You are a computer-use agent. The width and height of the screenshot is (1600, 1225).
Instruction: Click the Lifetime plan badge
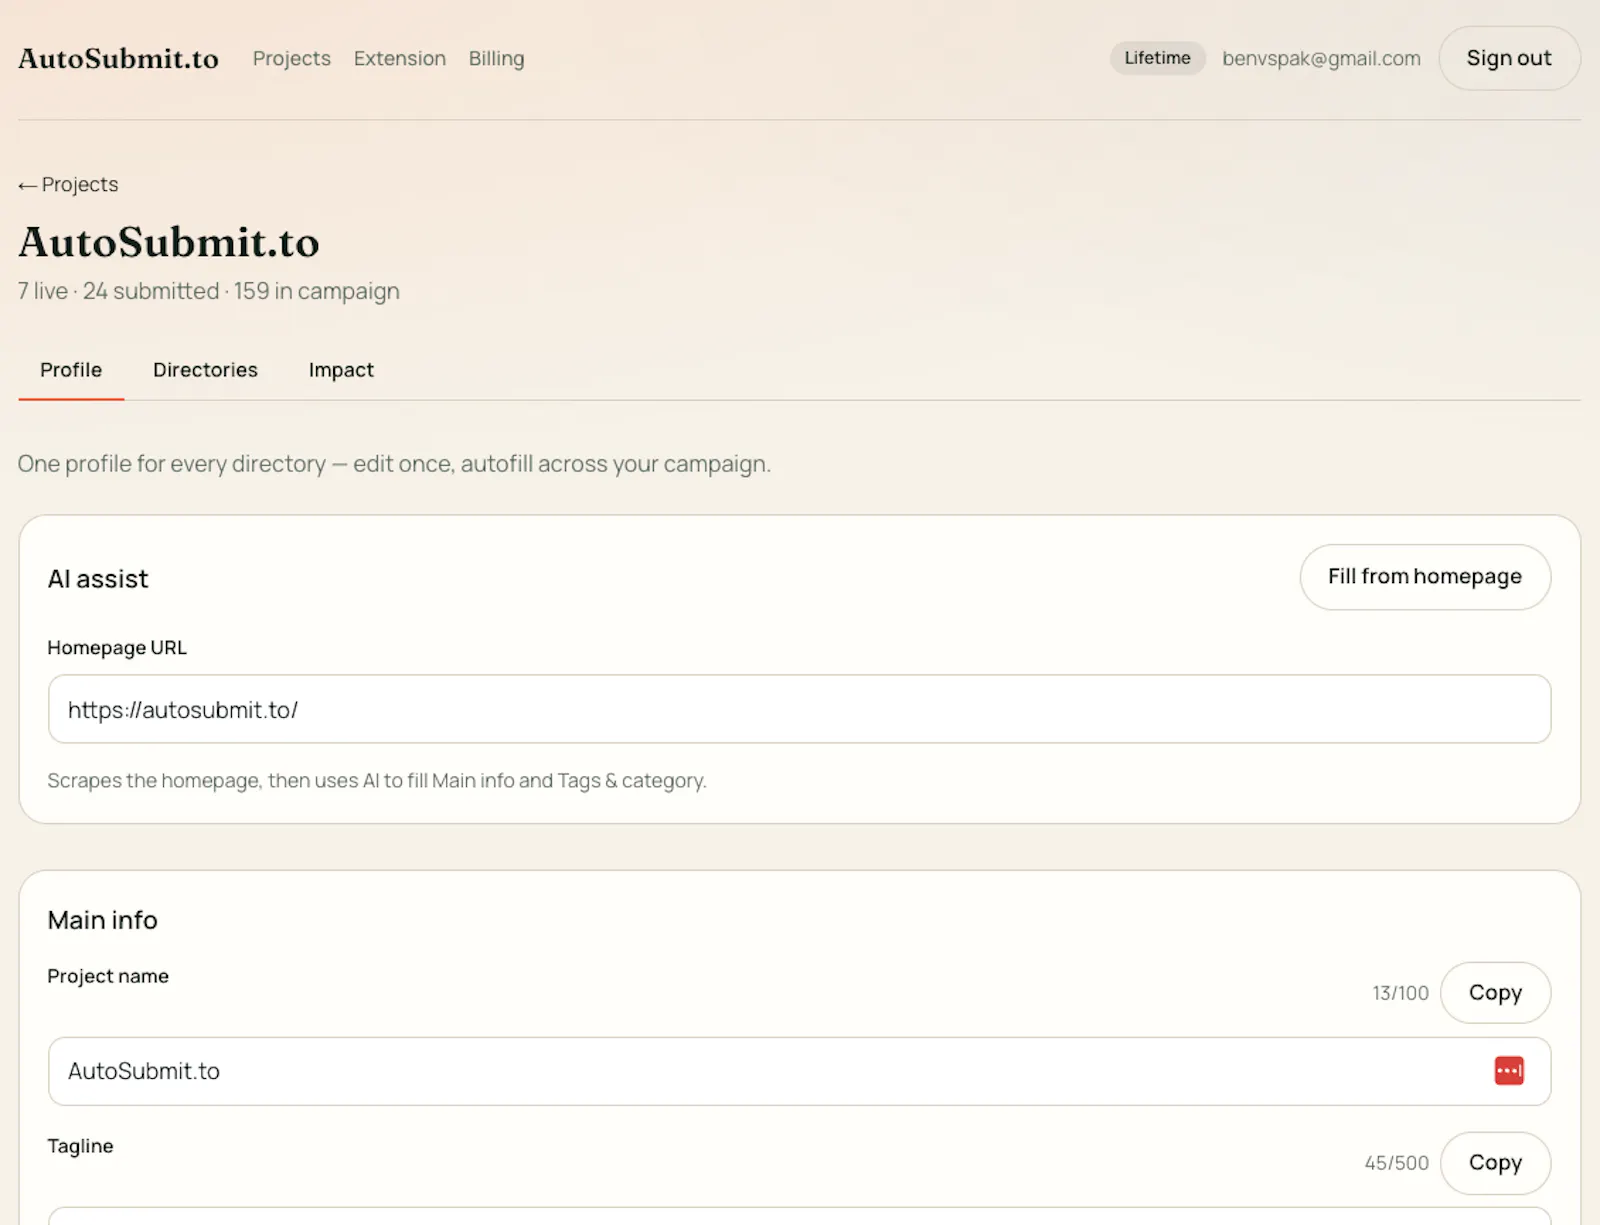[x=1157, y=58]
